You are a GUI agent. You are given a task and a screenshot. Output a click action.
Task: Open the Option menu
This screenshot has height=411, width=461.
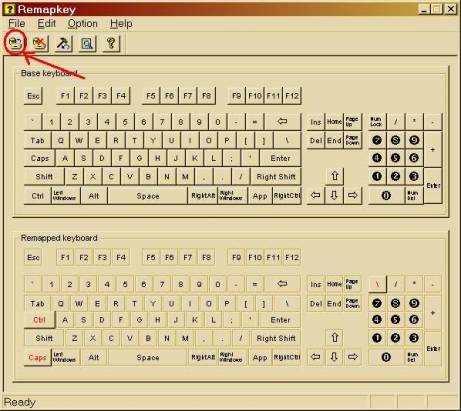coord(82,23)
